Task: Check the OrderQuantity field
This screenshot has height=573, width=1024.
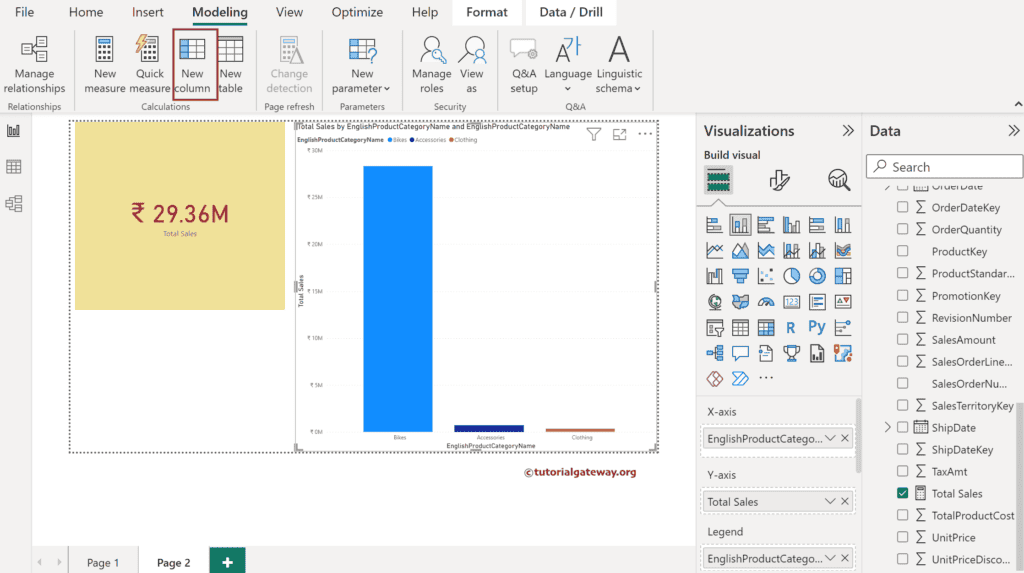Action: (903, 229)
